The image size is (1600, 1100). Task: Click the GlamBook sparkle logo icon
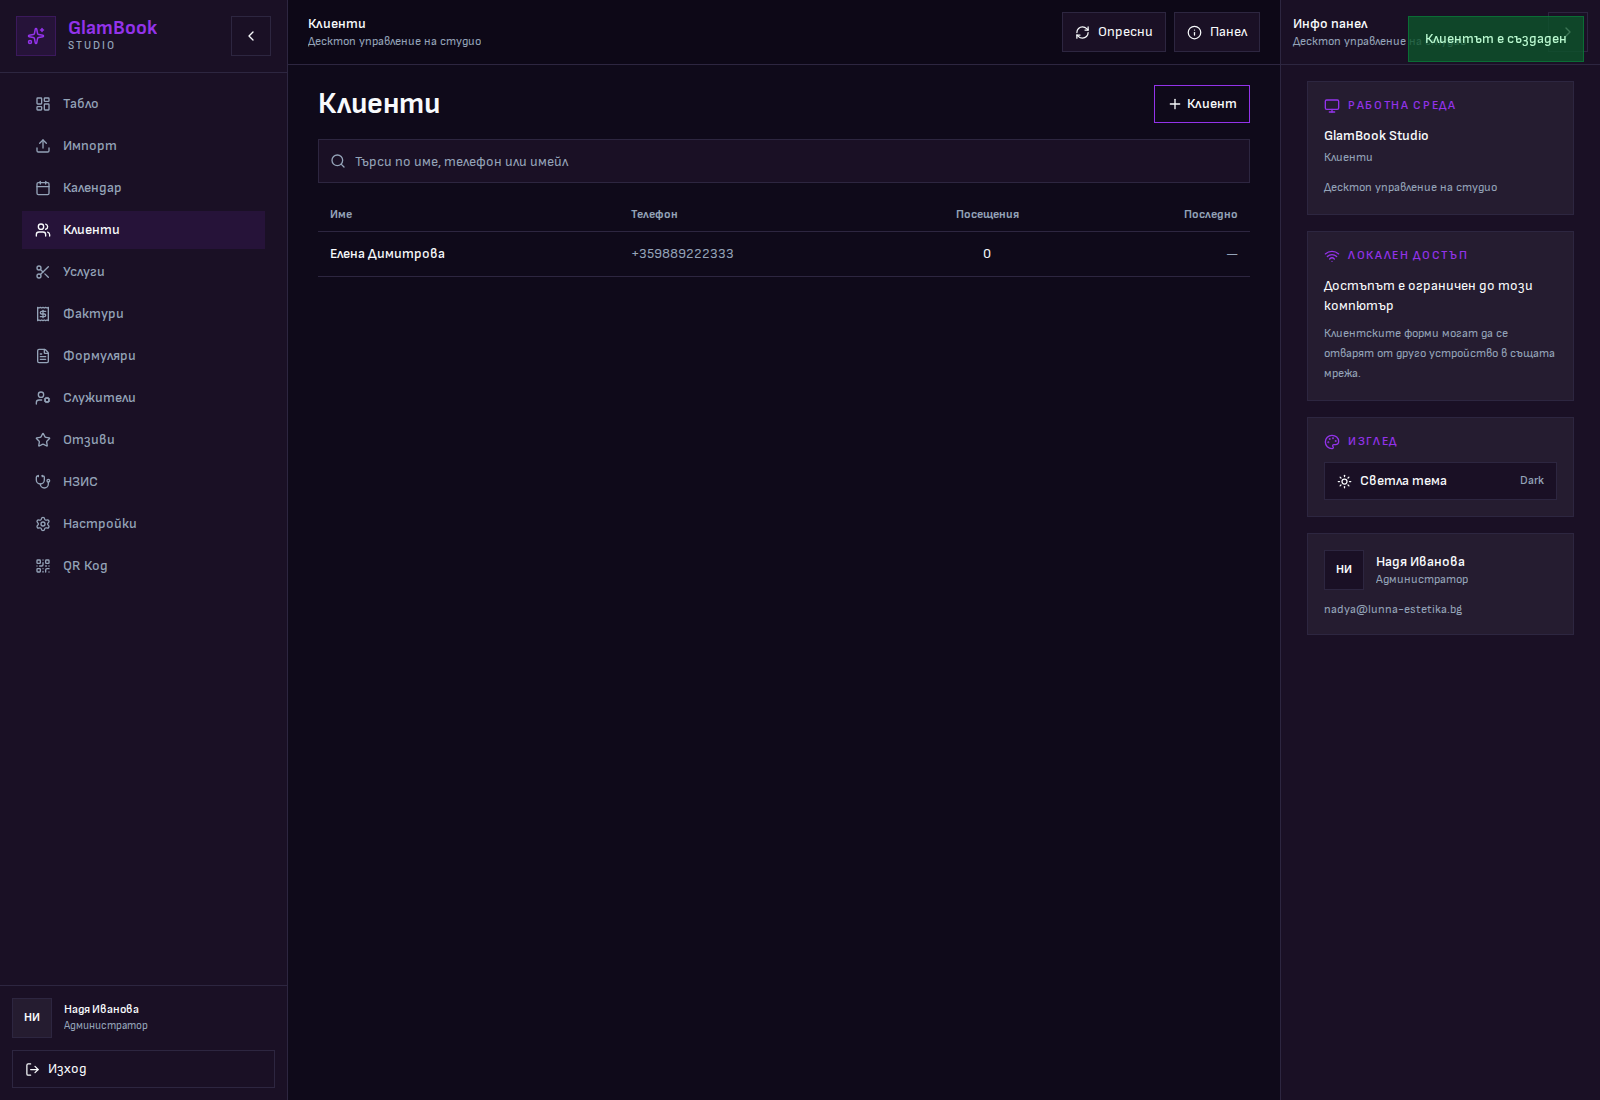click(x=36, y=36)
